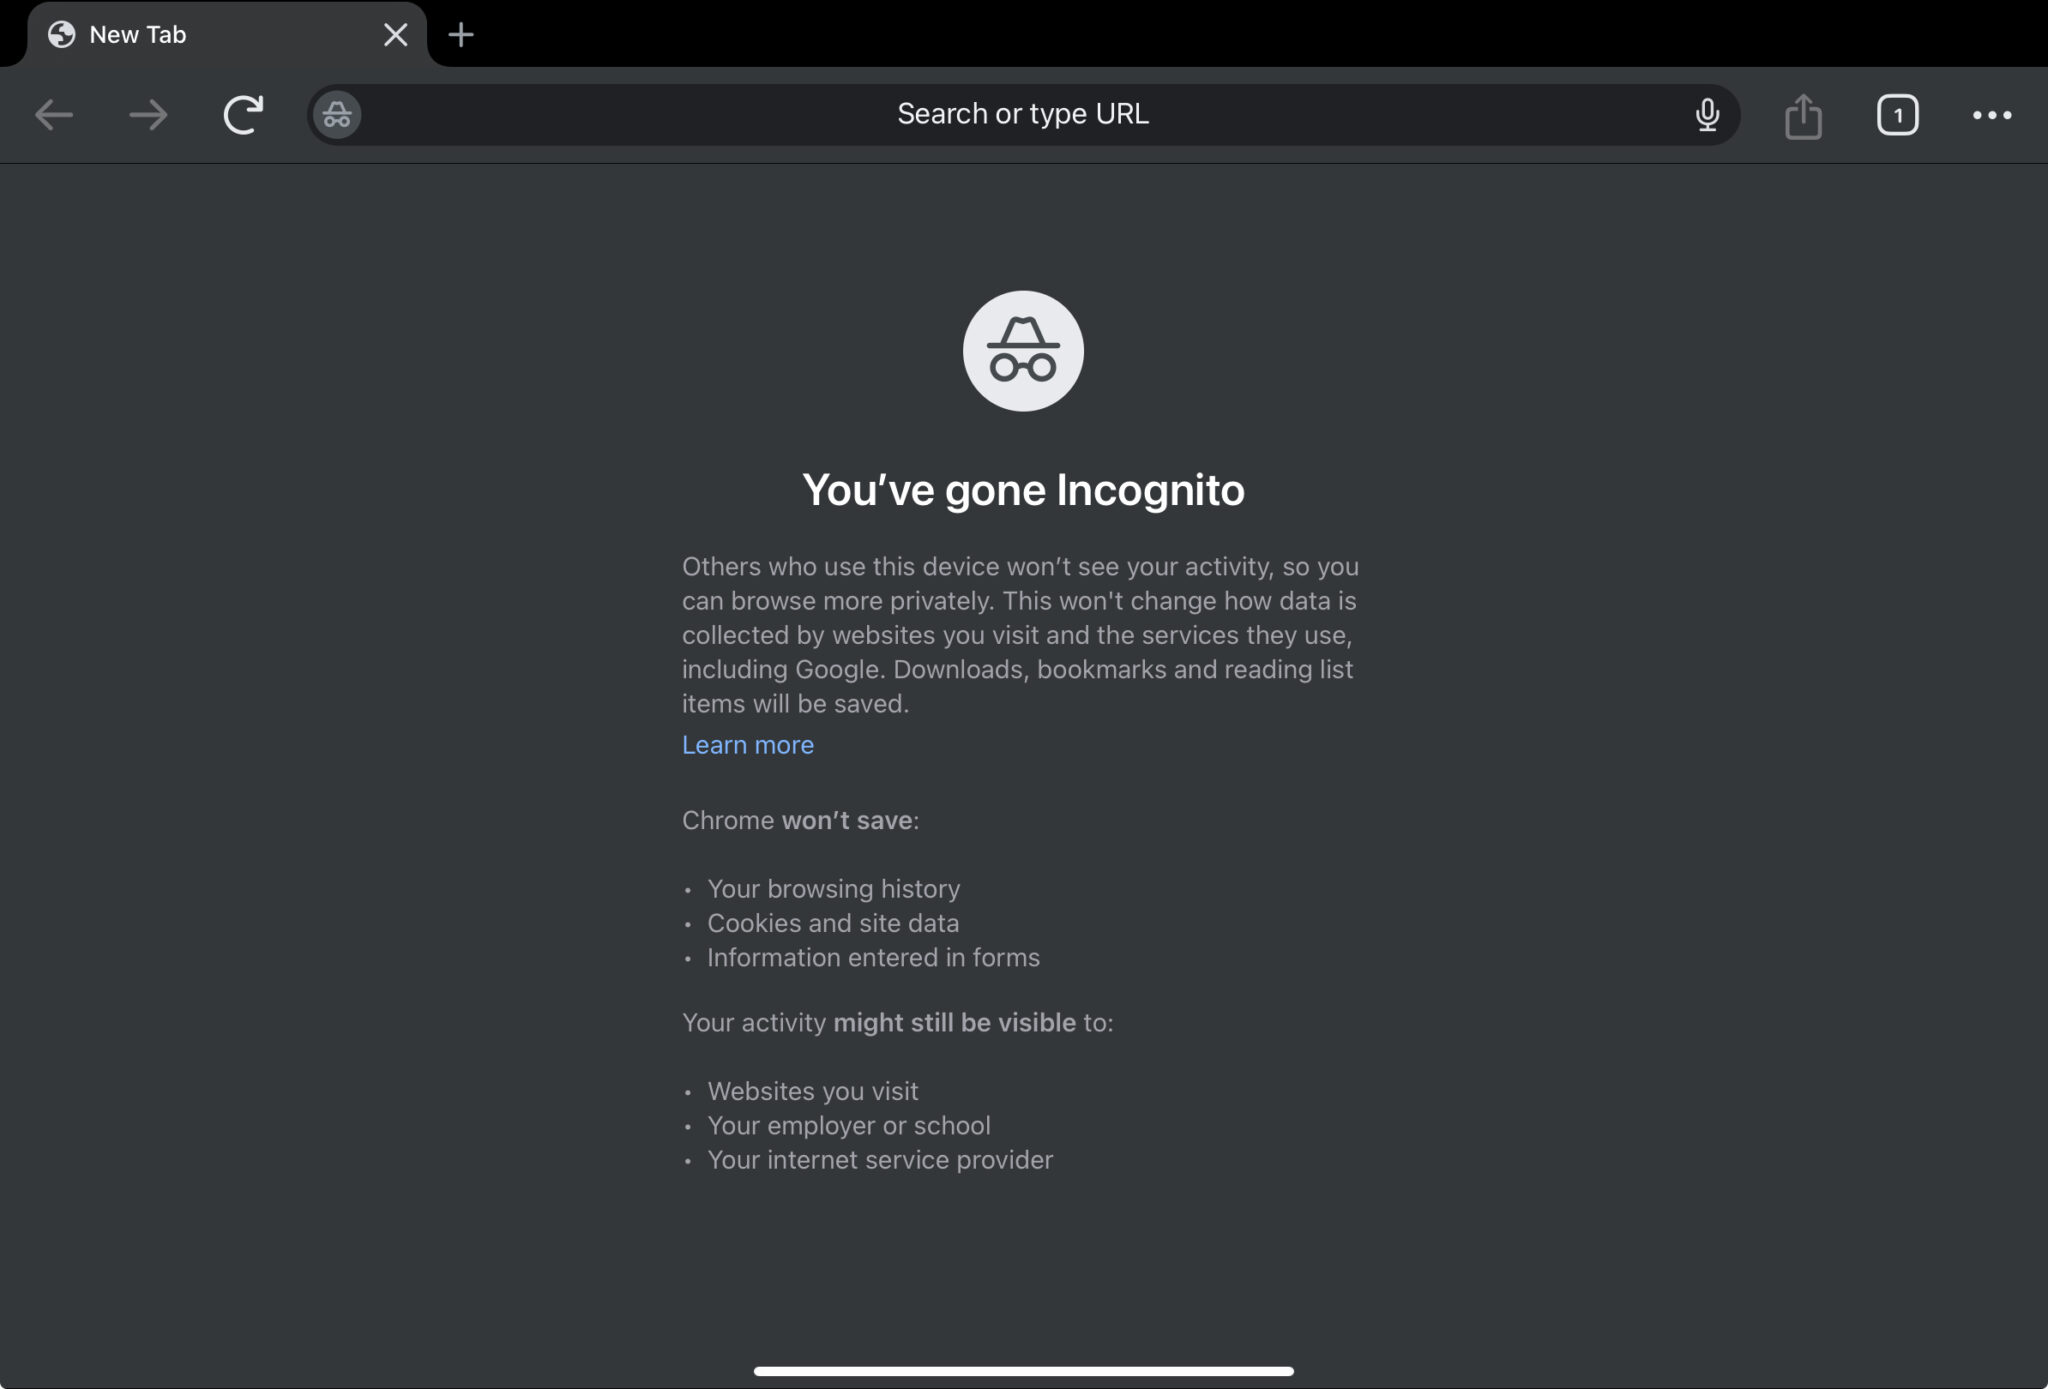This screenshot has height=1389, width=2048.
Task: Click the close tab X button
Action: pyautogui.click(x=395, y=34)
